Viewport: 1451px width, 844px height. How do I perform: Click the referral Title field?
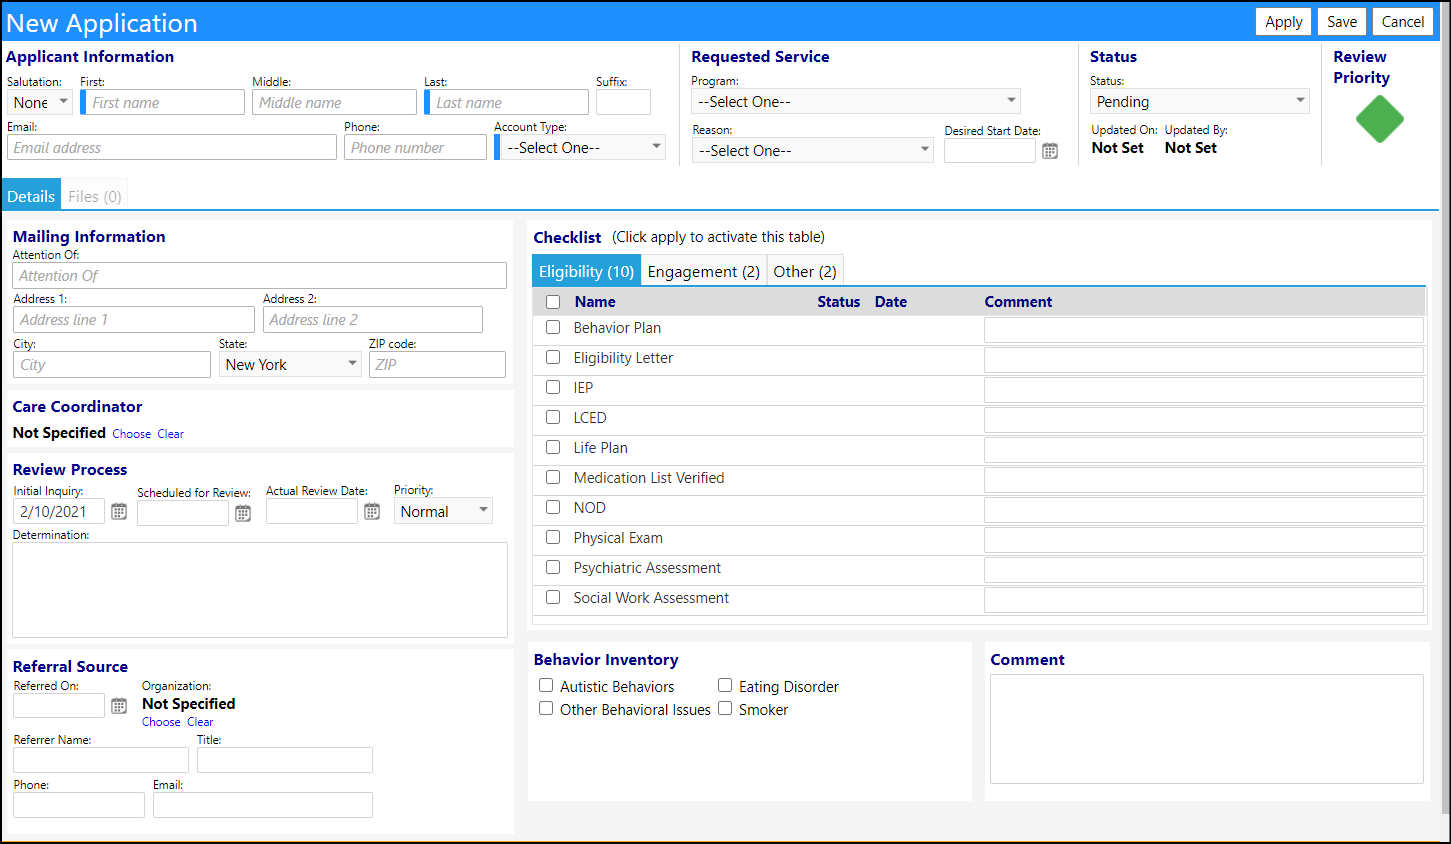(x=285, y=760)
